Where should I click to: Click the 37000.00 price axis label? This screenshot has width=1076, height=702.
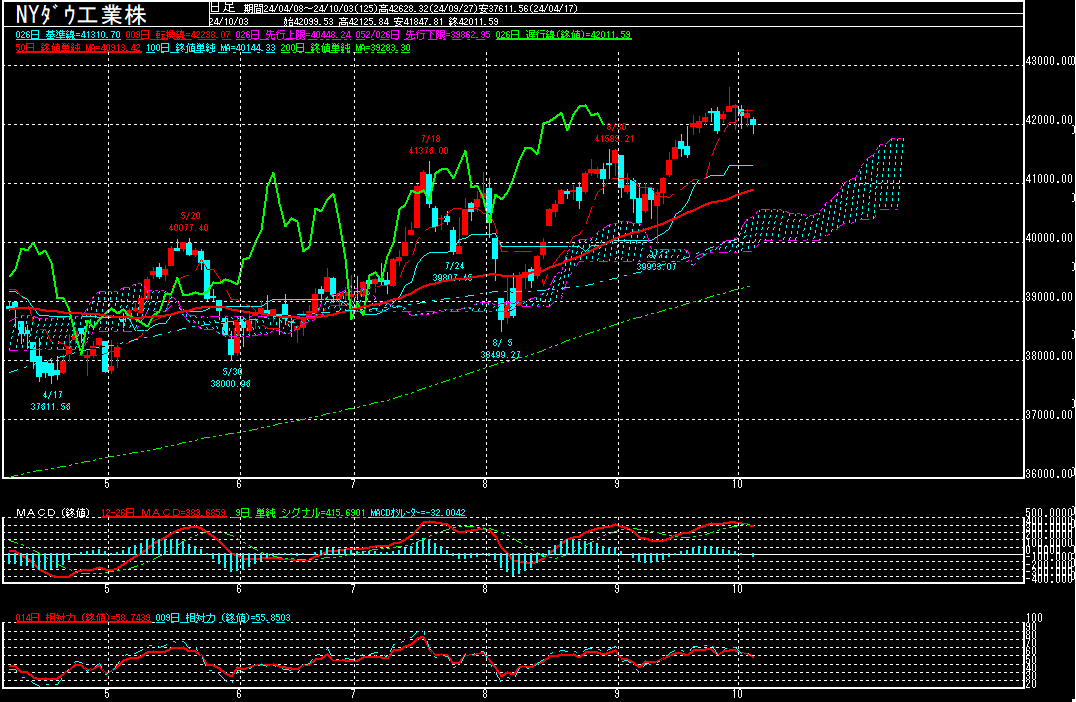[1050, 415]
